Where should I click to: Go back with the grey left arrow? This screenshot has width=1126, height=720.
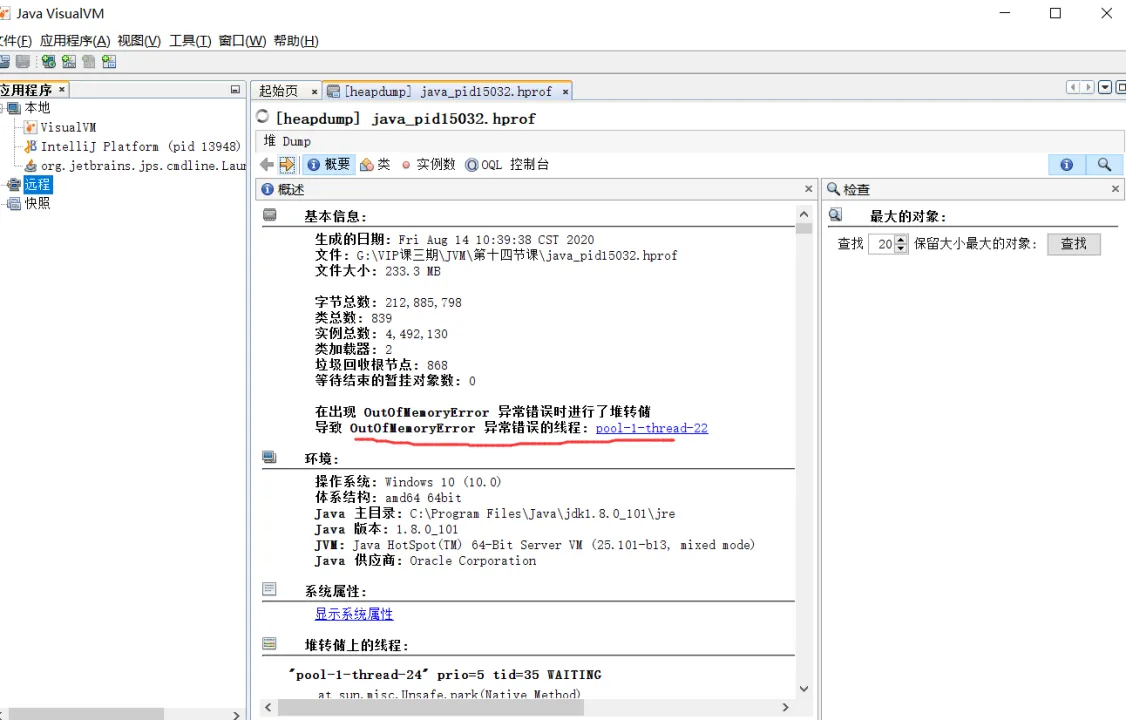click(266, 164)
